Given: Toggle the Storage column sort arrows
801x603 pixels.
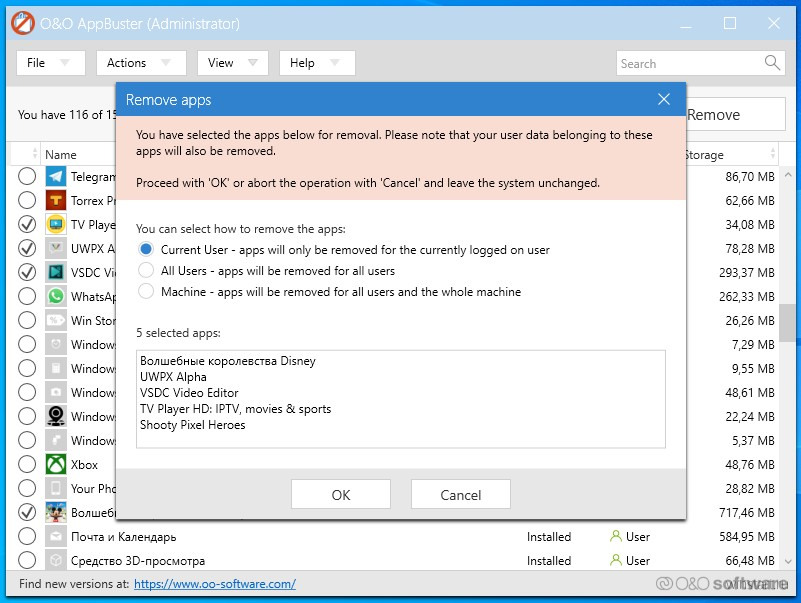Looking at the screenshot, I should (772, 153).
